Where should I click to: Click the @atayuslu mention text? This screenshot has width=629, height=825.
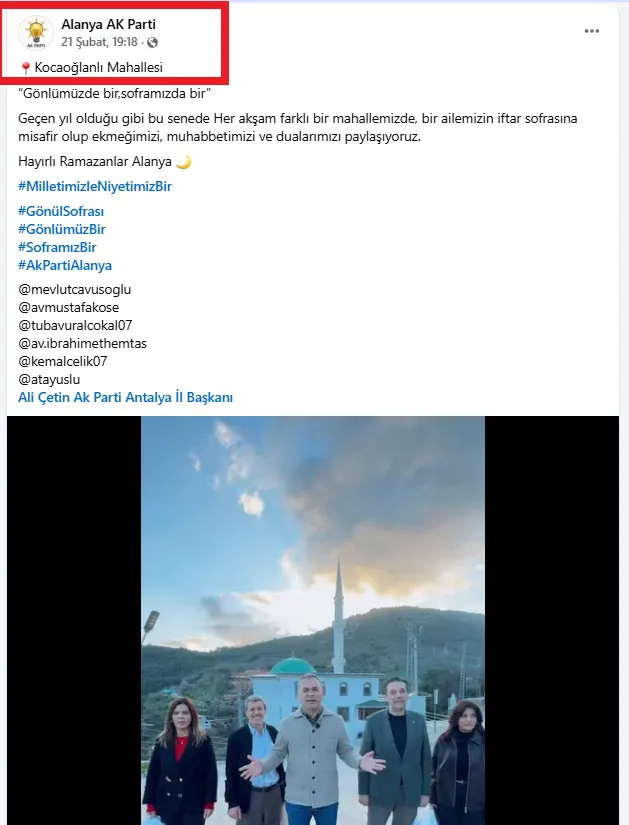pyautogui.click(x=49, y=379)
